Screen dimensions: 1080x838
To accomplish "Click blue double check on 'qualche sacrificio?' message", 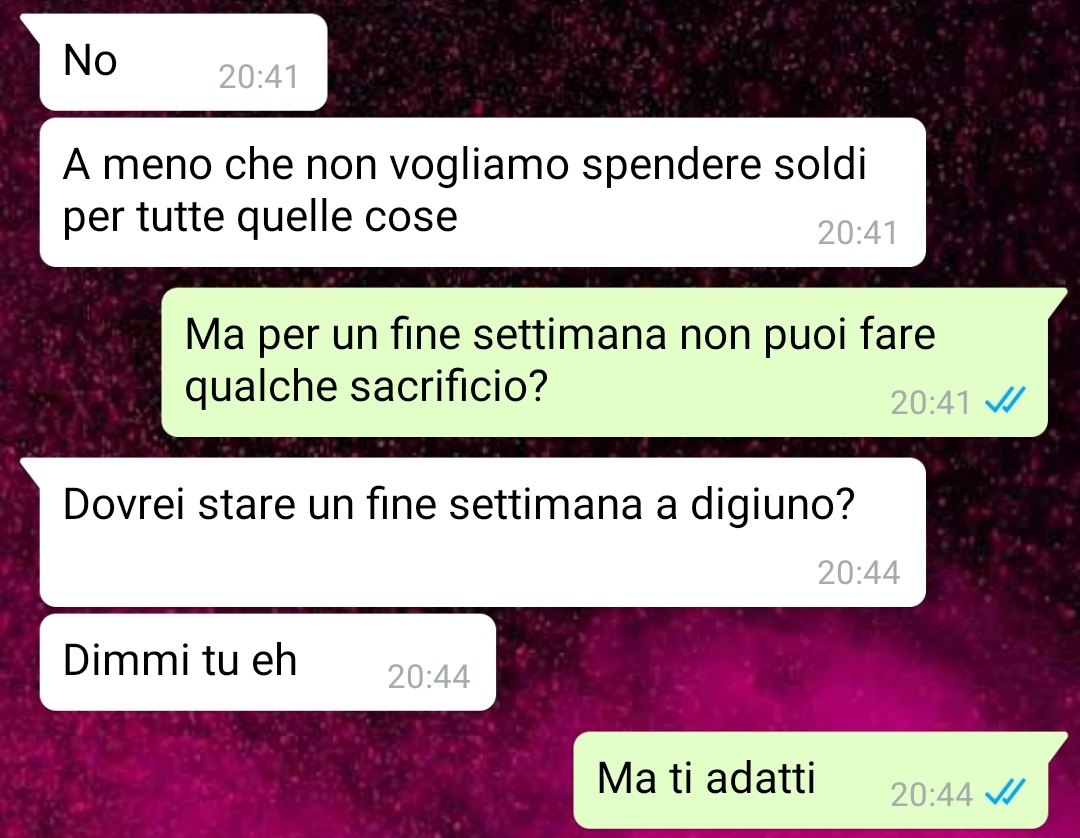I will point(1005,400).
